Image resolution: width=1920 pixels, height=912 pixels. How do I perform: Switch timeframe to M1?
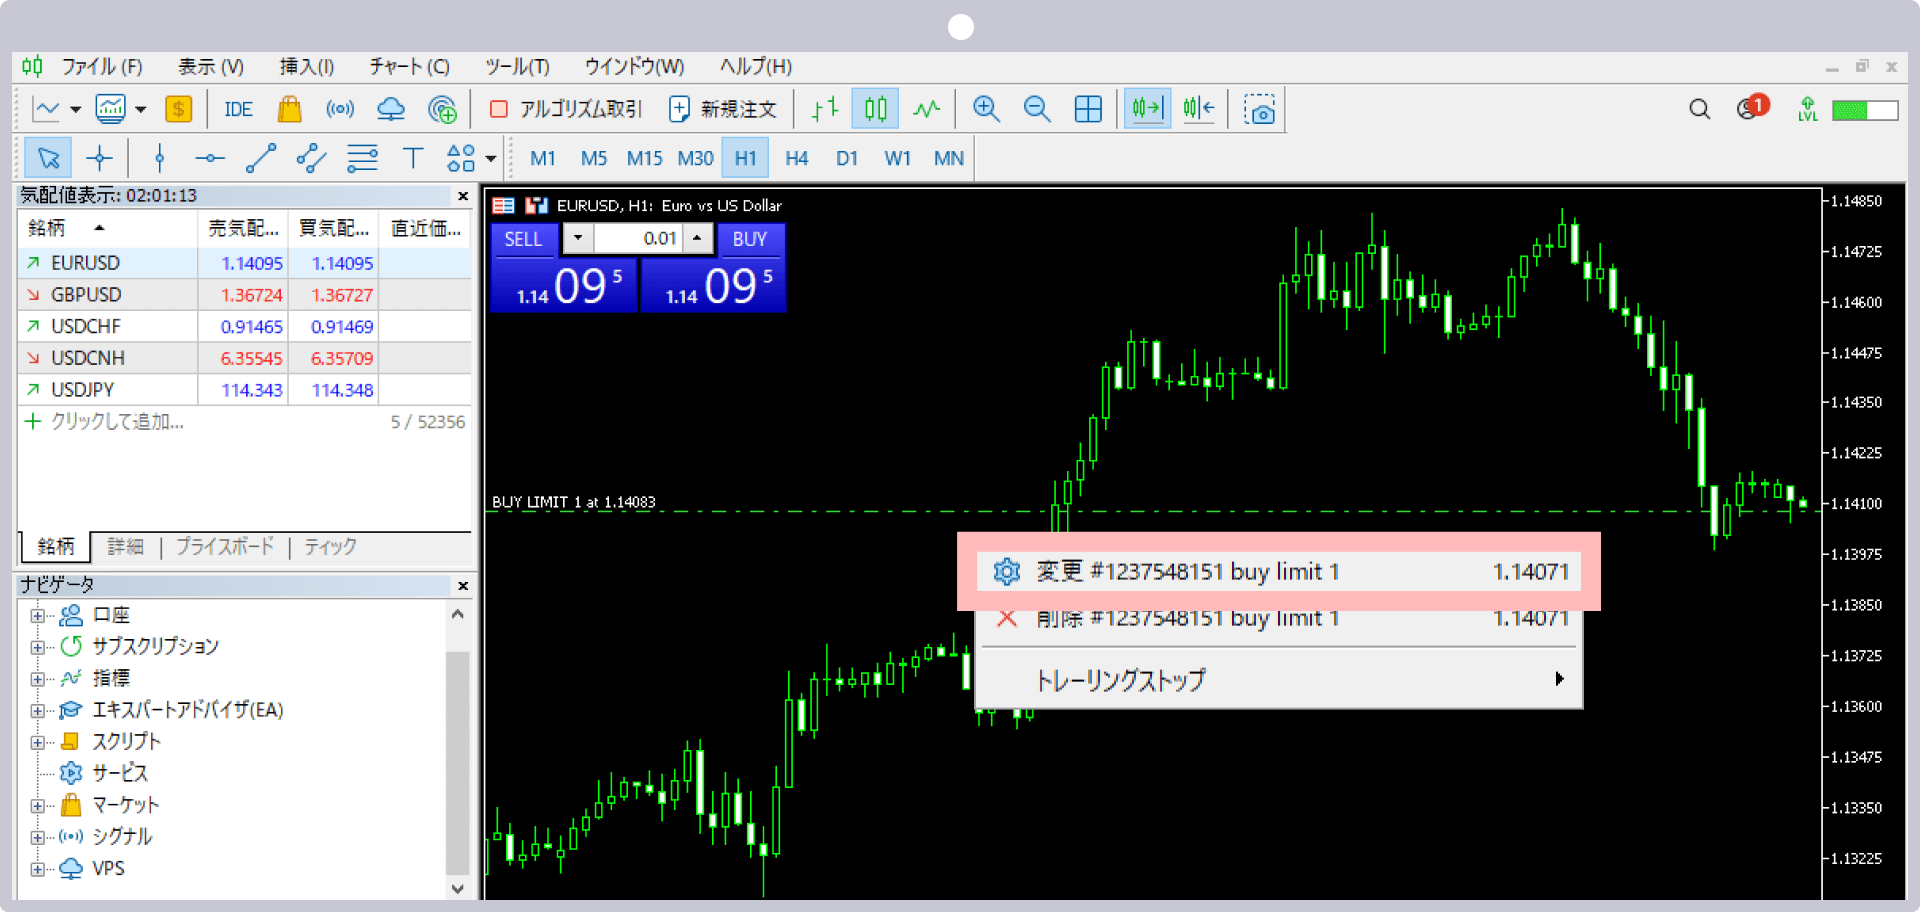pyautogui.click(x=543, y=158)
